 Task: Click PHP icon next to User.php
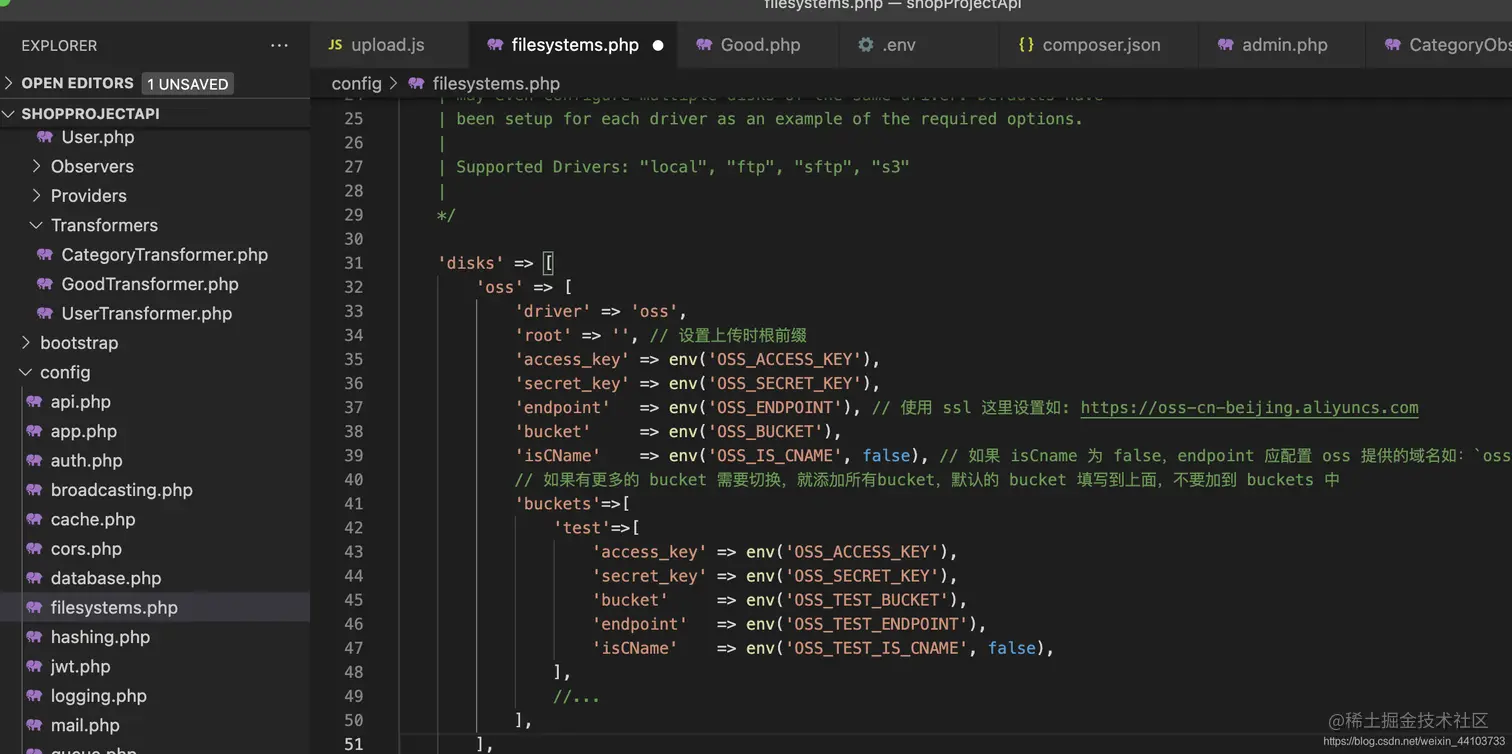(x=45, y=137)
